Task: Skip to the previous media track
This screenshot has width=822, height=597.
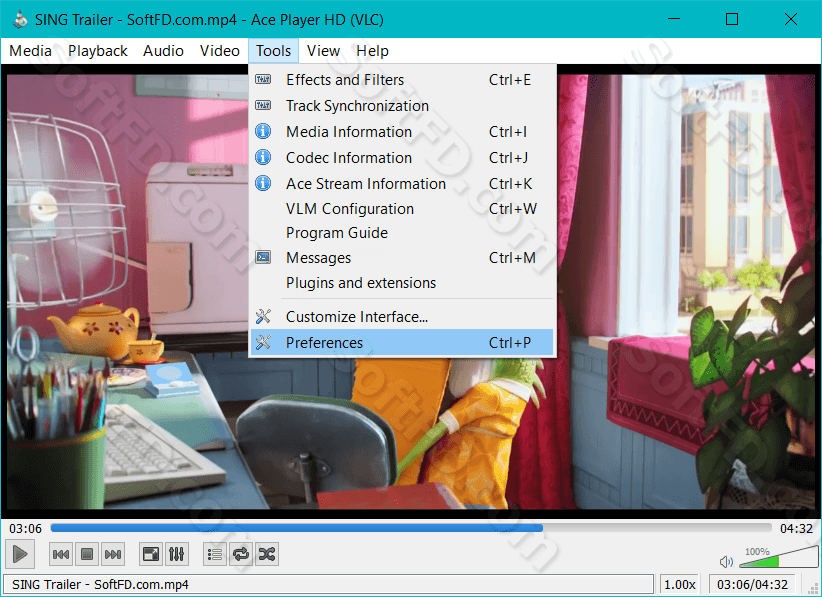Action: 61,554
